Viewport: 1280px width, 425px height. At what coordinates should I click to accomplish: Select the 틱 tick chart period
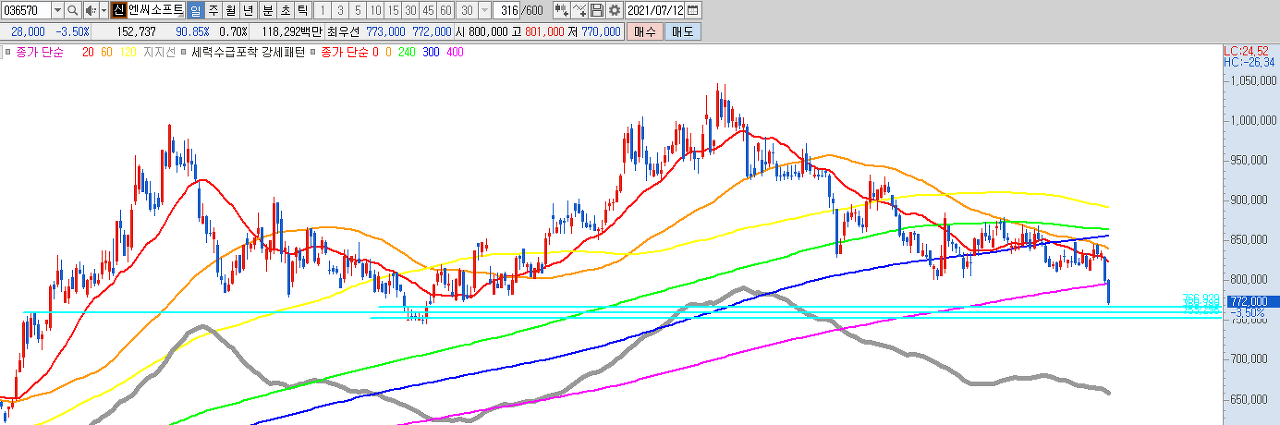302,10
